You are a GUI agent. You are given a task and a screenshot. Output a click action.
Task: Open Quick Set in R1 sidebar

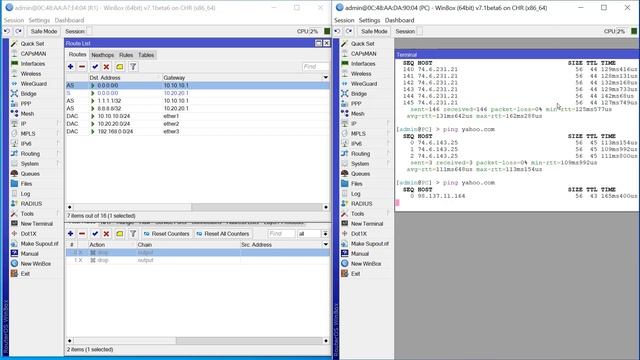click(32, 44)
